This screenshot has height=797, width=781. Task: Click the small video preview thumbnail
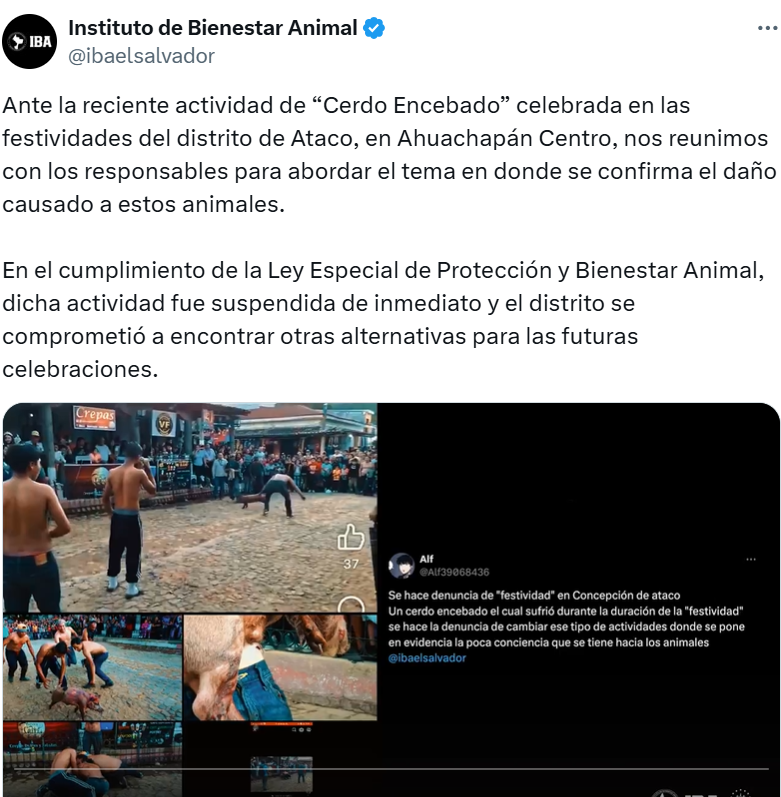point(282,775)
